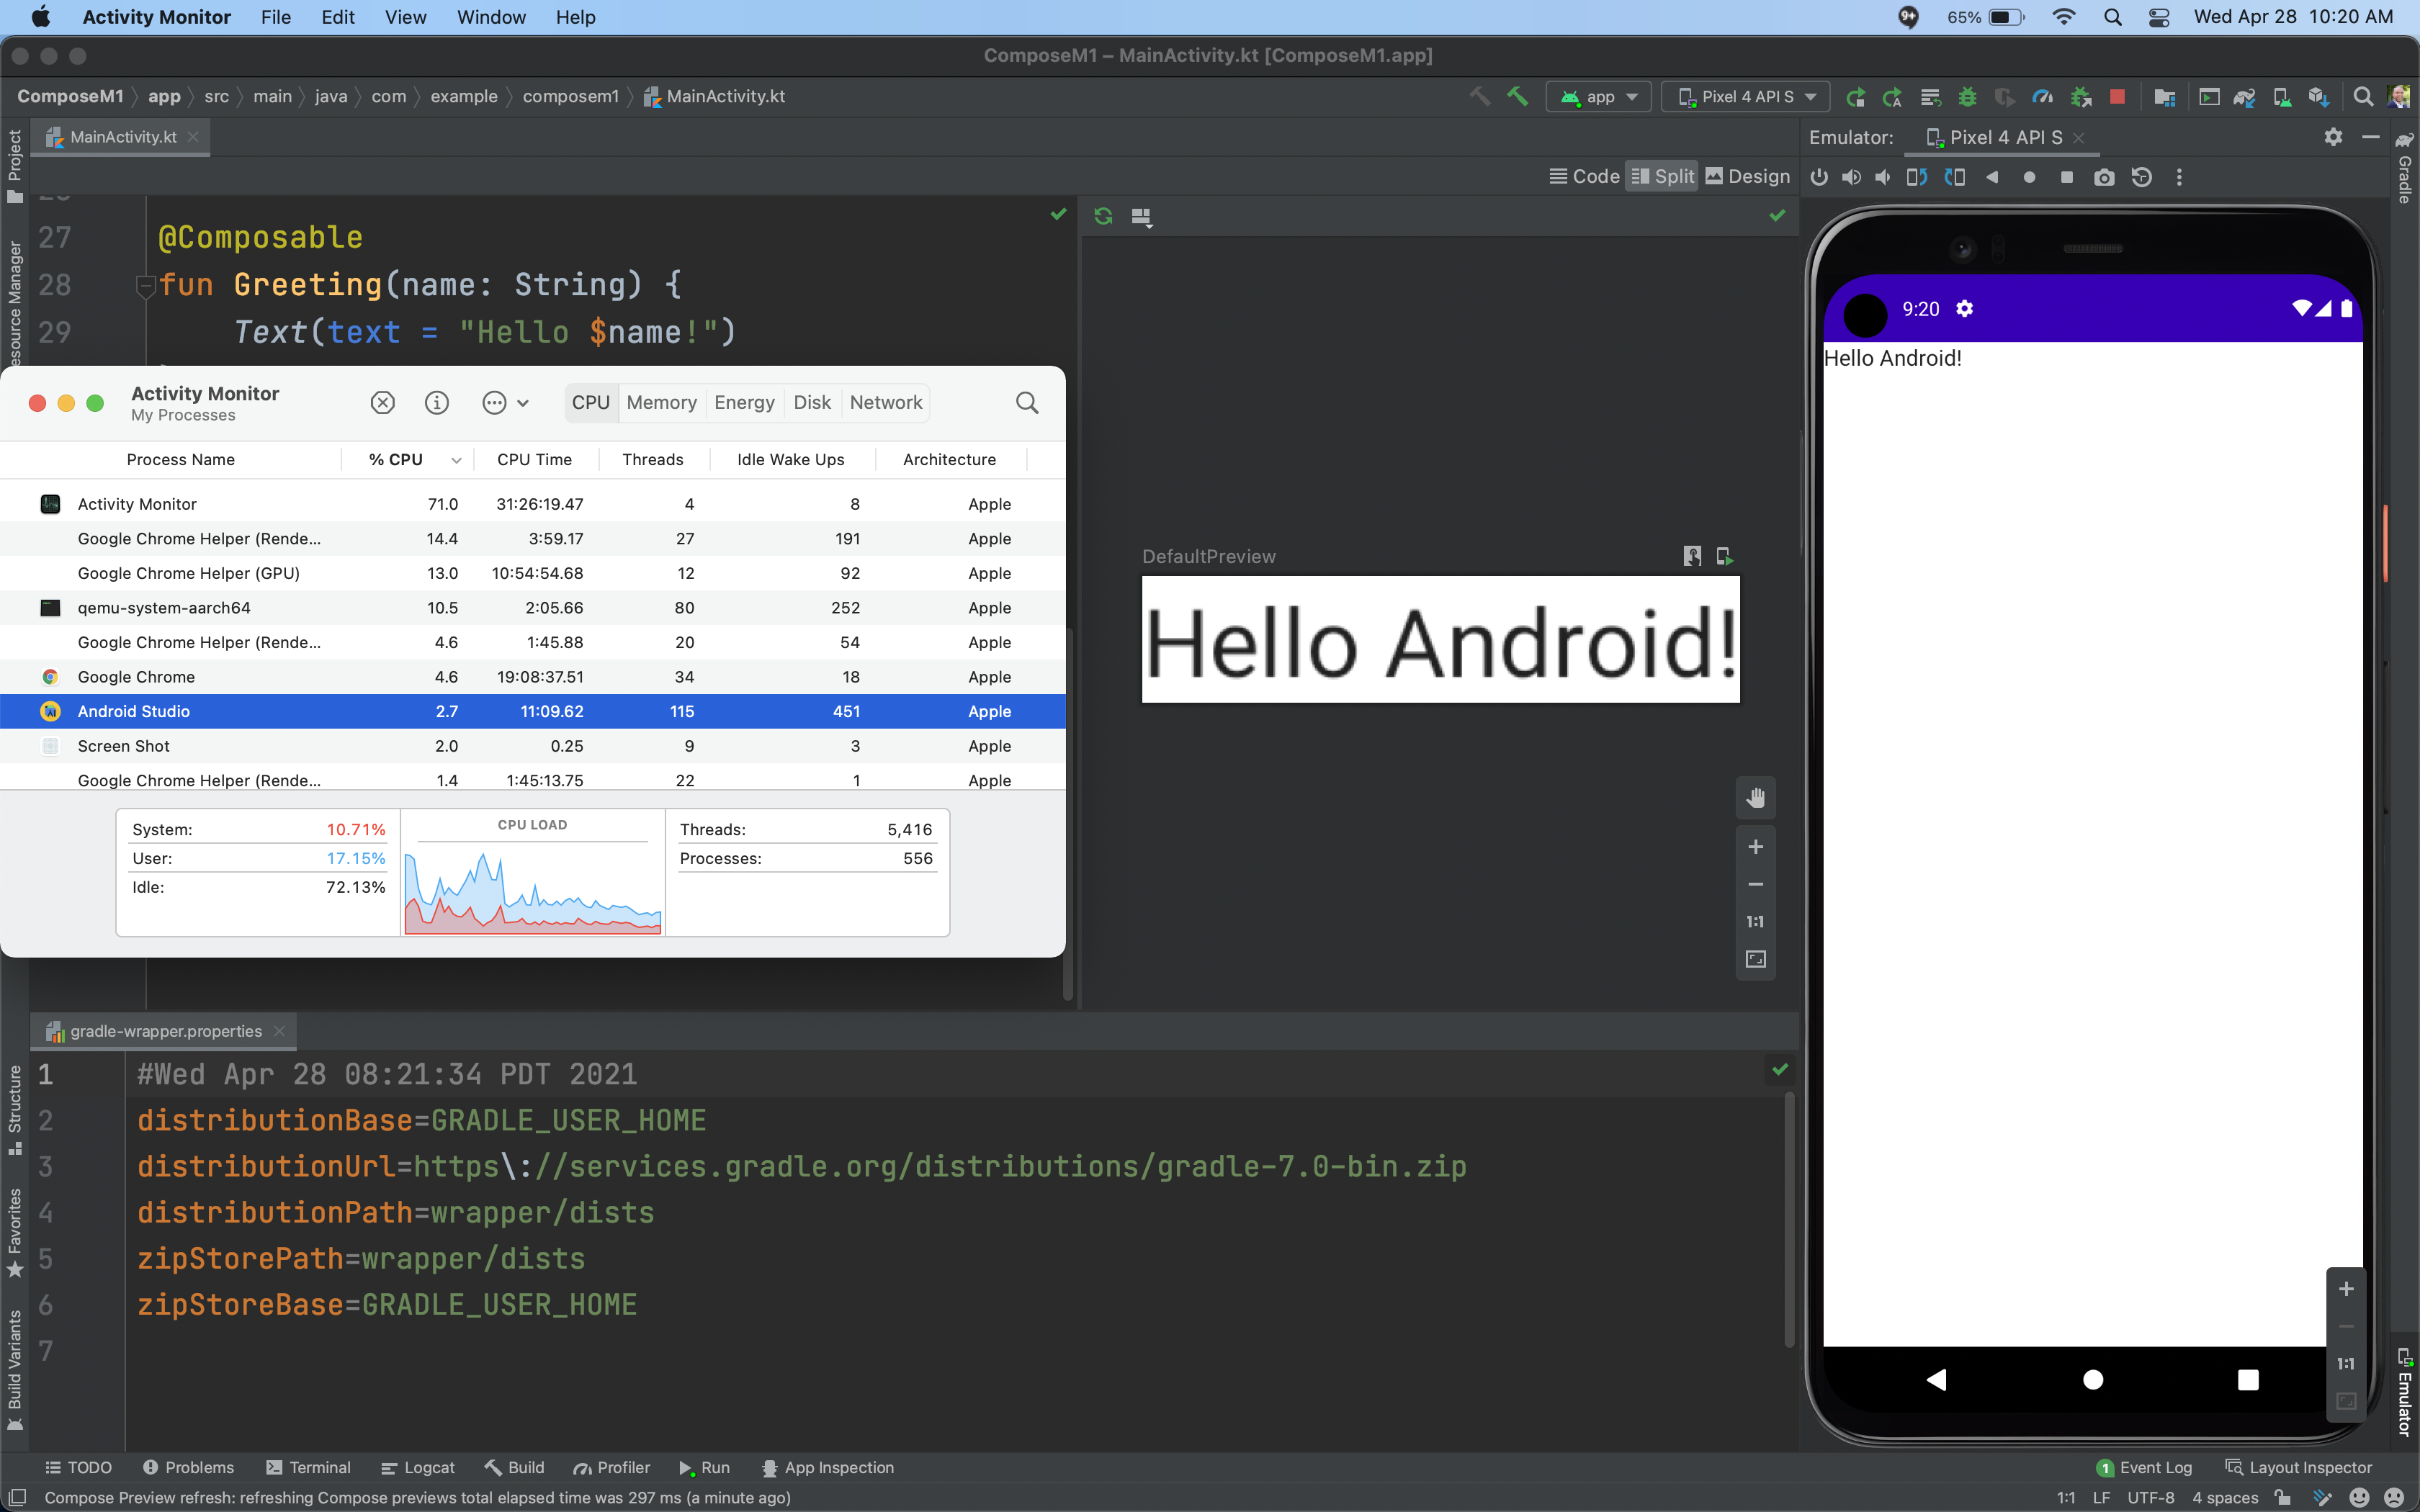Viewport: 2420px width, 1512px height.
Task: Switch to the Memory tab in Activity Monitor
Action: tap(660, 402)
